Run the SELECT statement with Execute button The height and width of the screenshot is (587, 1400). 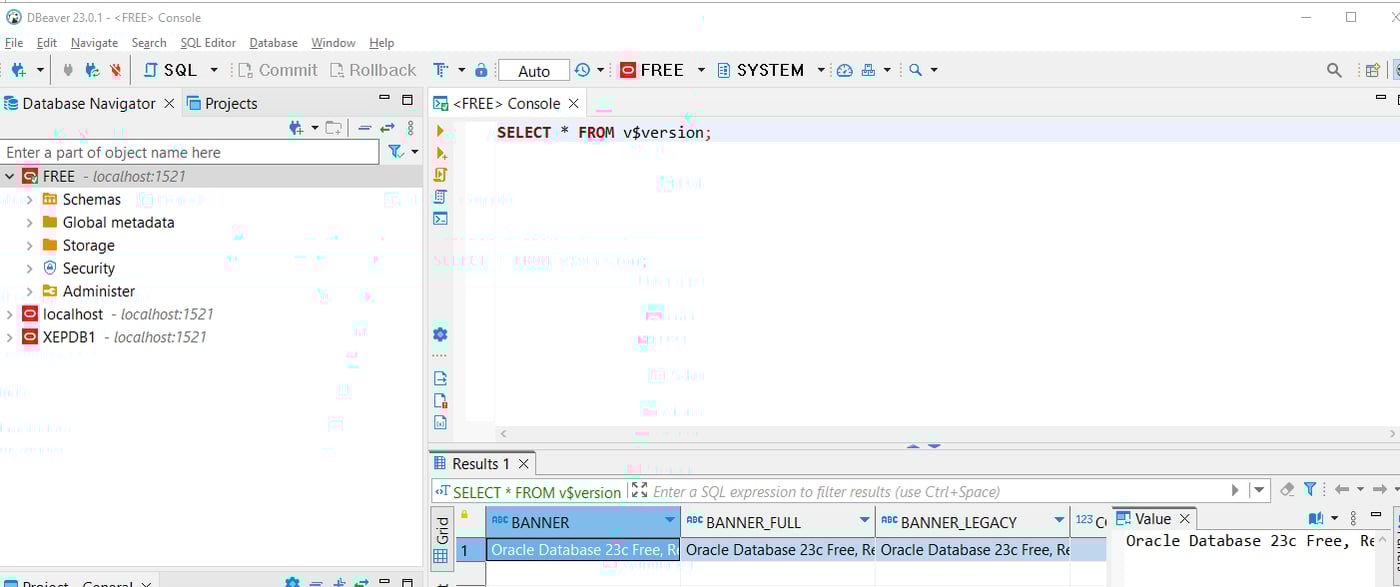click(x=440, y=130)
